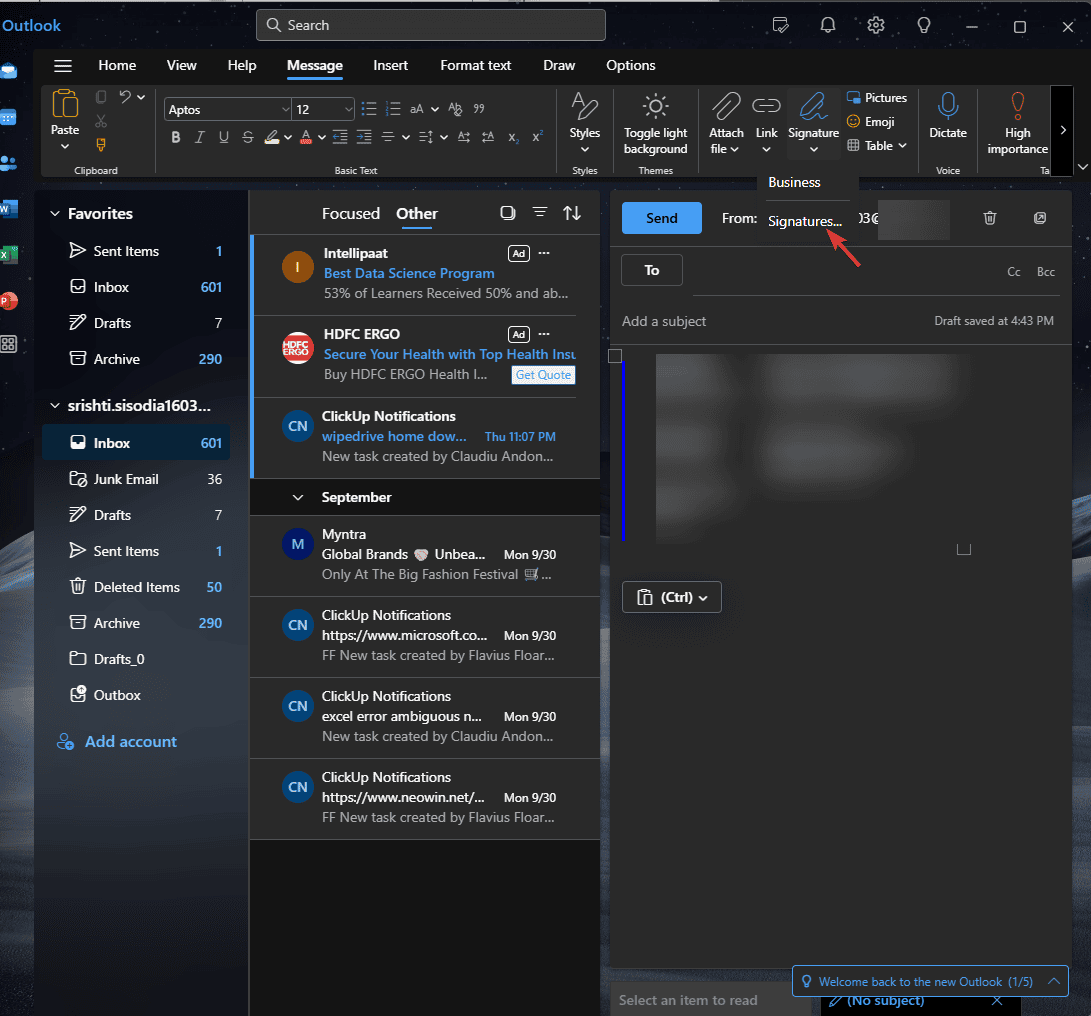Screen dimensions: 1091x1016
Task: Toggle superscript formatting
Action: pyautogui.click(x=537, y=137)
